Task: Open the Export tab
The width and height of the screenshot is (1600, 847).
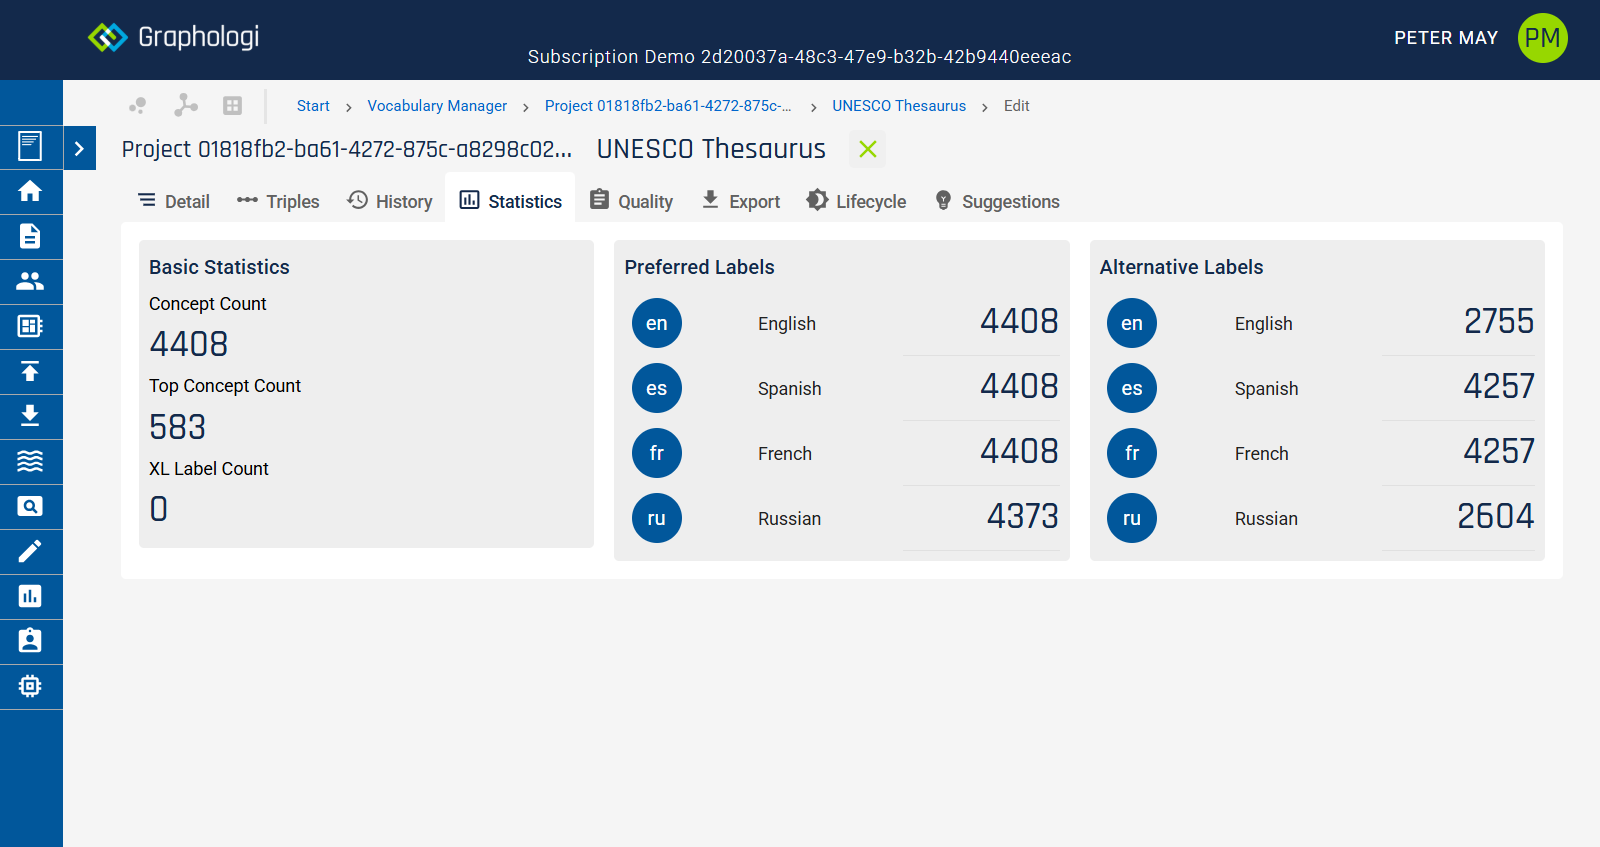Action: 740,201
